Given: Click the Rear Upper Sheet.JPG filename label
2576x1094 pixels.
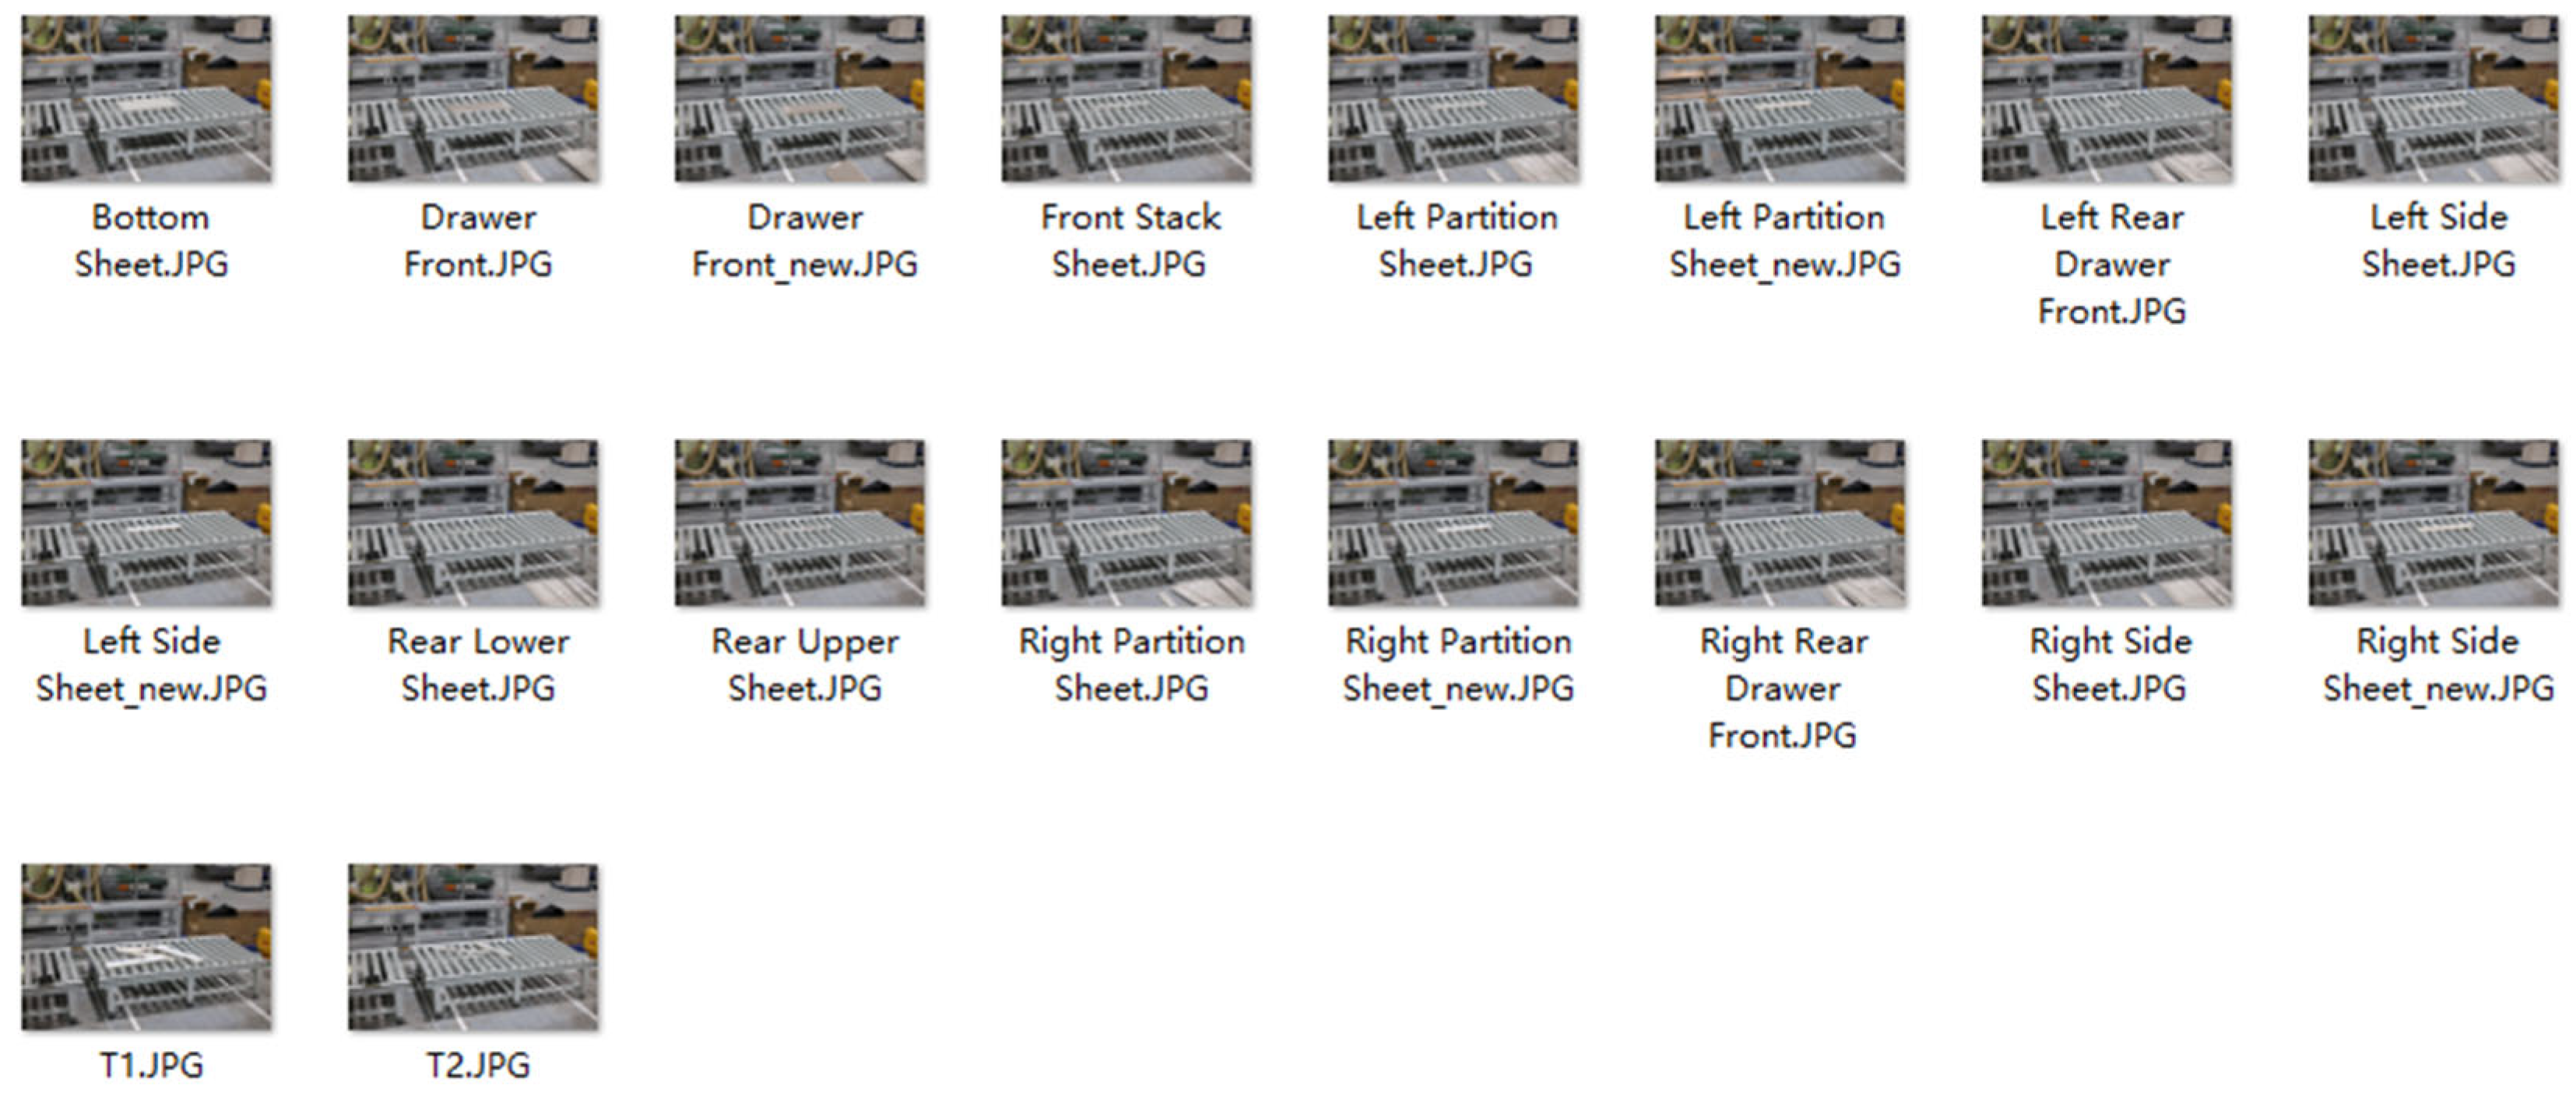Looking at the screenshot, I should (x=804, y=665).
